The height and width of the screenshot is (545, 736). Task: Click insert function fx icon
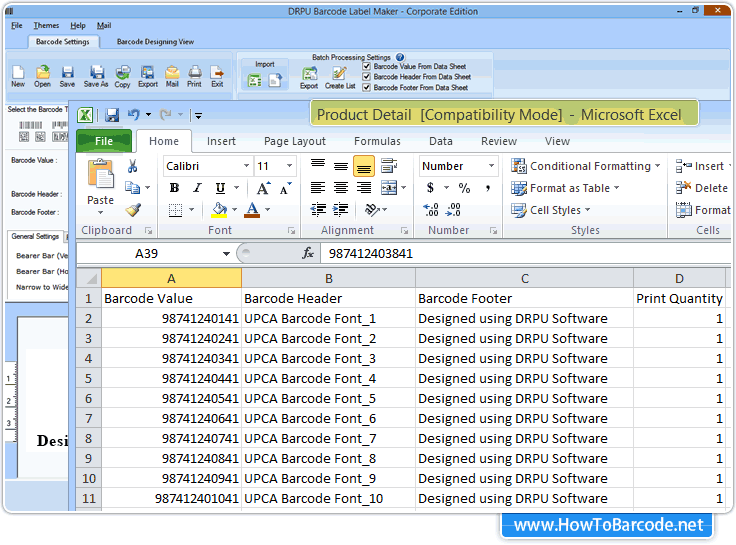(x=308, y=253)
